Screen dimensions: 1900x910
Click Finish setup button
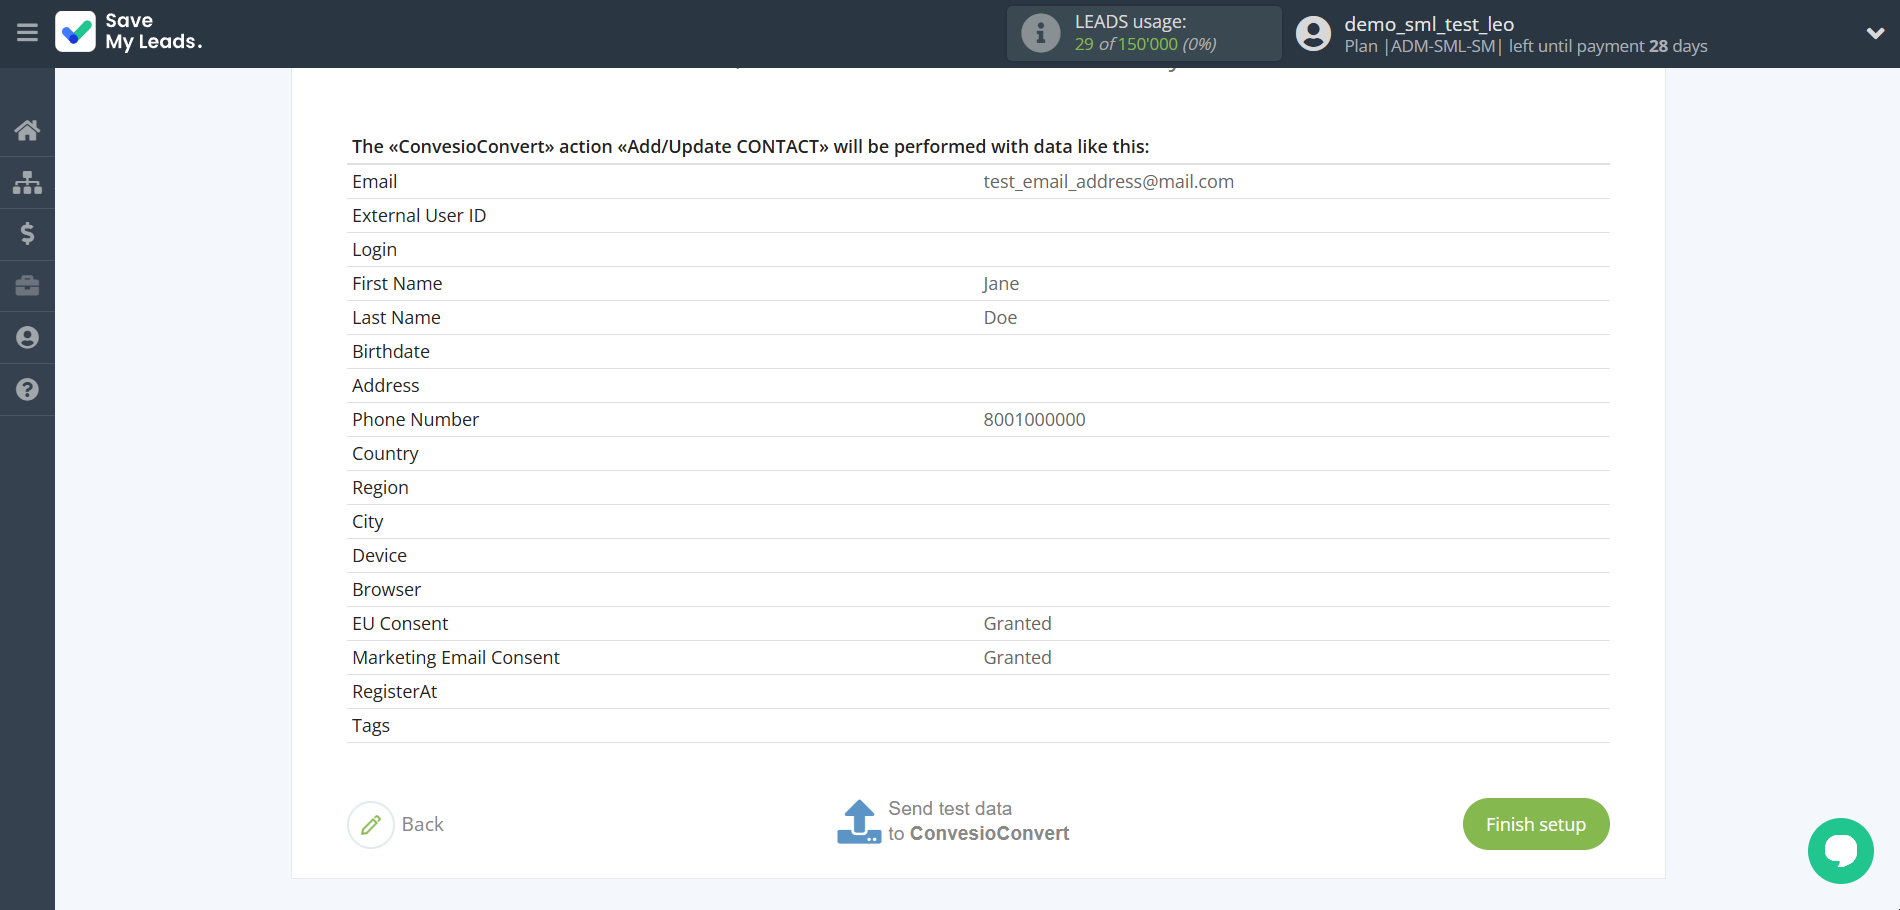click(1536, 824)
